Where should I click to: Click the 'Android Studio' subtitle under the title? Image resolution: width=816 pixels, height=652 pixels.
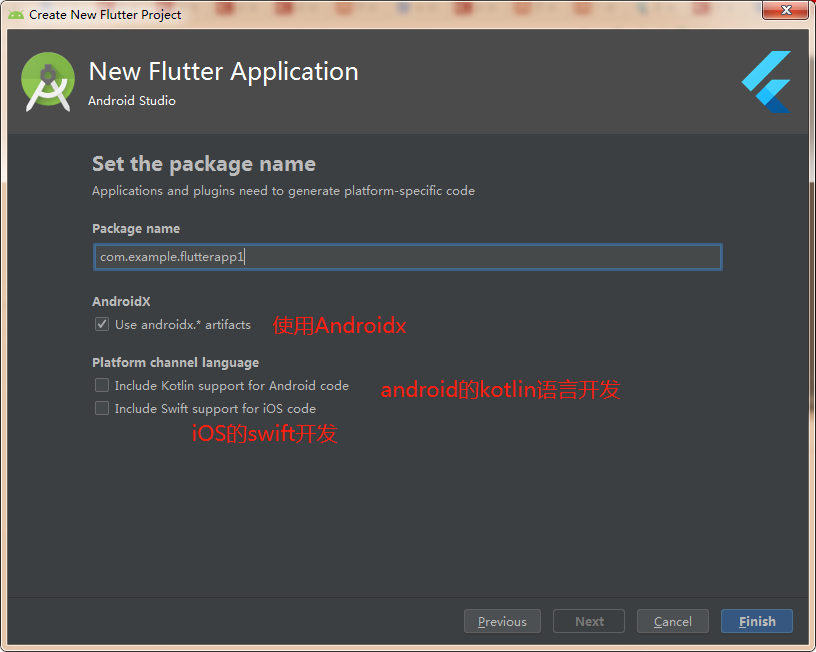point(132,100)
